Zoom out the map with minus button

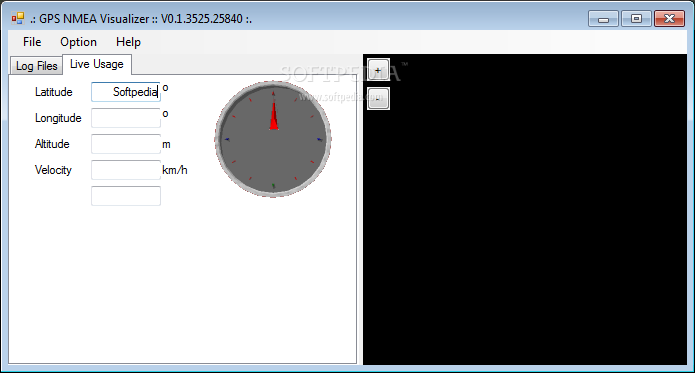click(x=378, y=98)
